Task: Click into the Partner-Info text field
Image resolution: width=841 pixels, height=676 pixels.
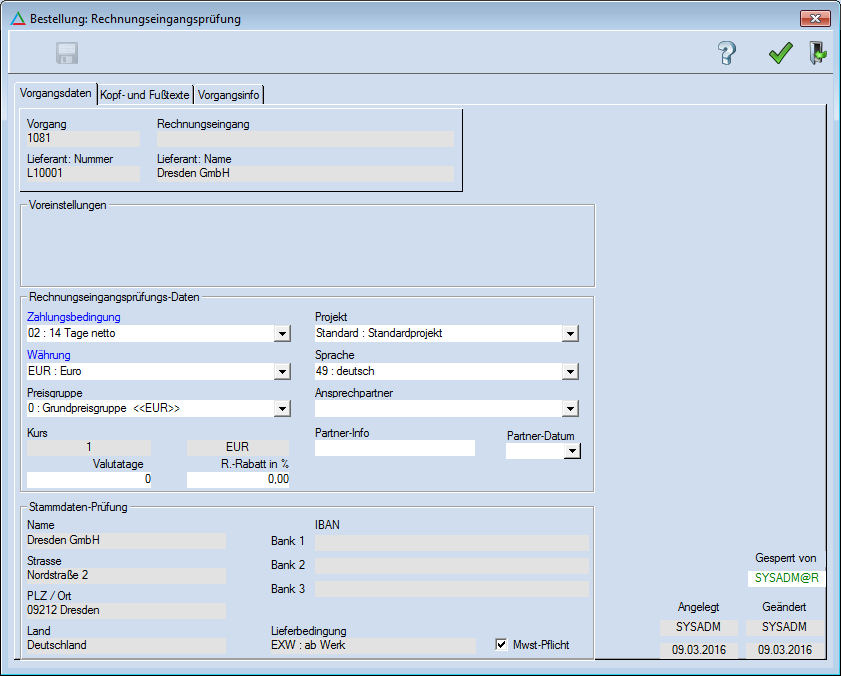Action: pos(394,449)
